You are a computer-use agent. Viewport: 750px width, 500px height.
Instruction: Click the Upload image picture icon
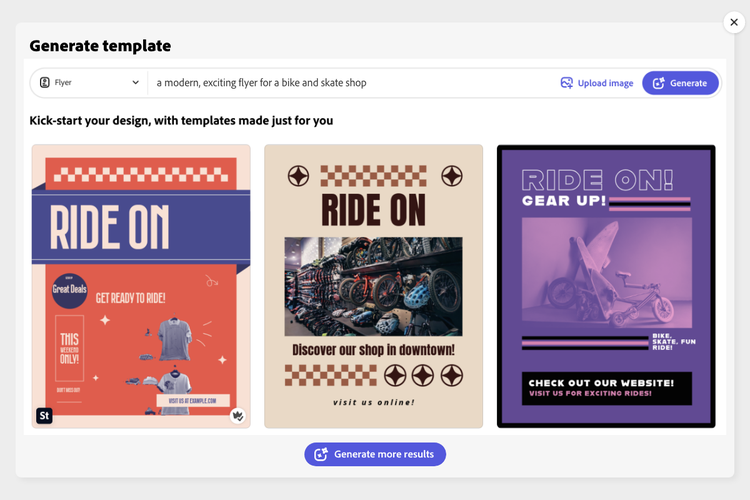tap(566, 83)
